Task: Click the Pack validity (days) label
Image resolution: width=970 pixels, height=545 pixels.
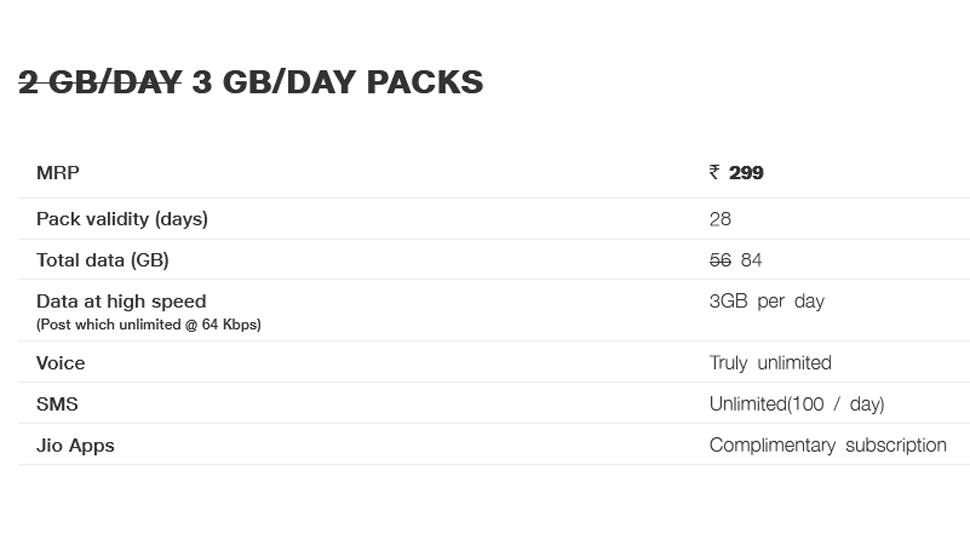Action: tap(122, 219)
